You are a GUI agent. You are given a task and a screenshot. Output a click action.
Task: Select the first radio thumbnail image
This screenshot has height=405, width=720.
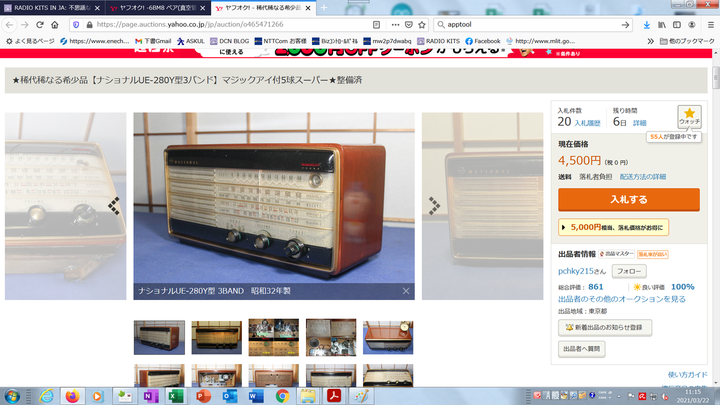(x=158, y=337)
